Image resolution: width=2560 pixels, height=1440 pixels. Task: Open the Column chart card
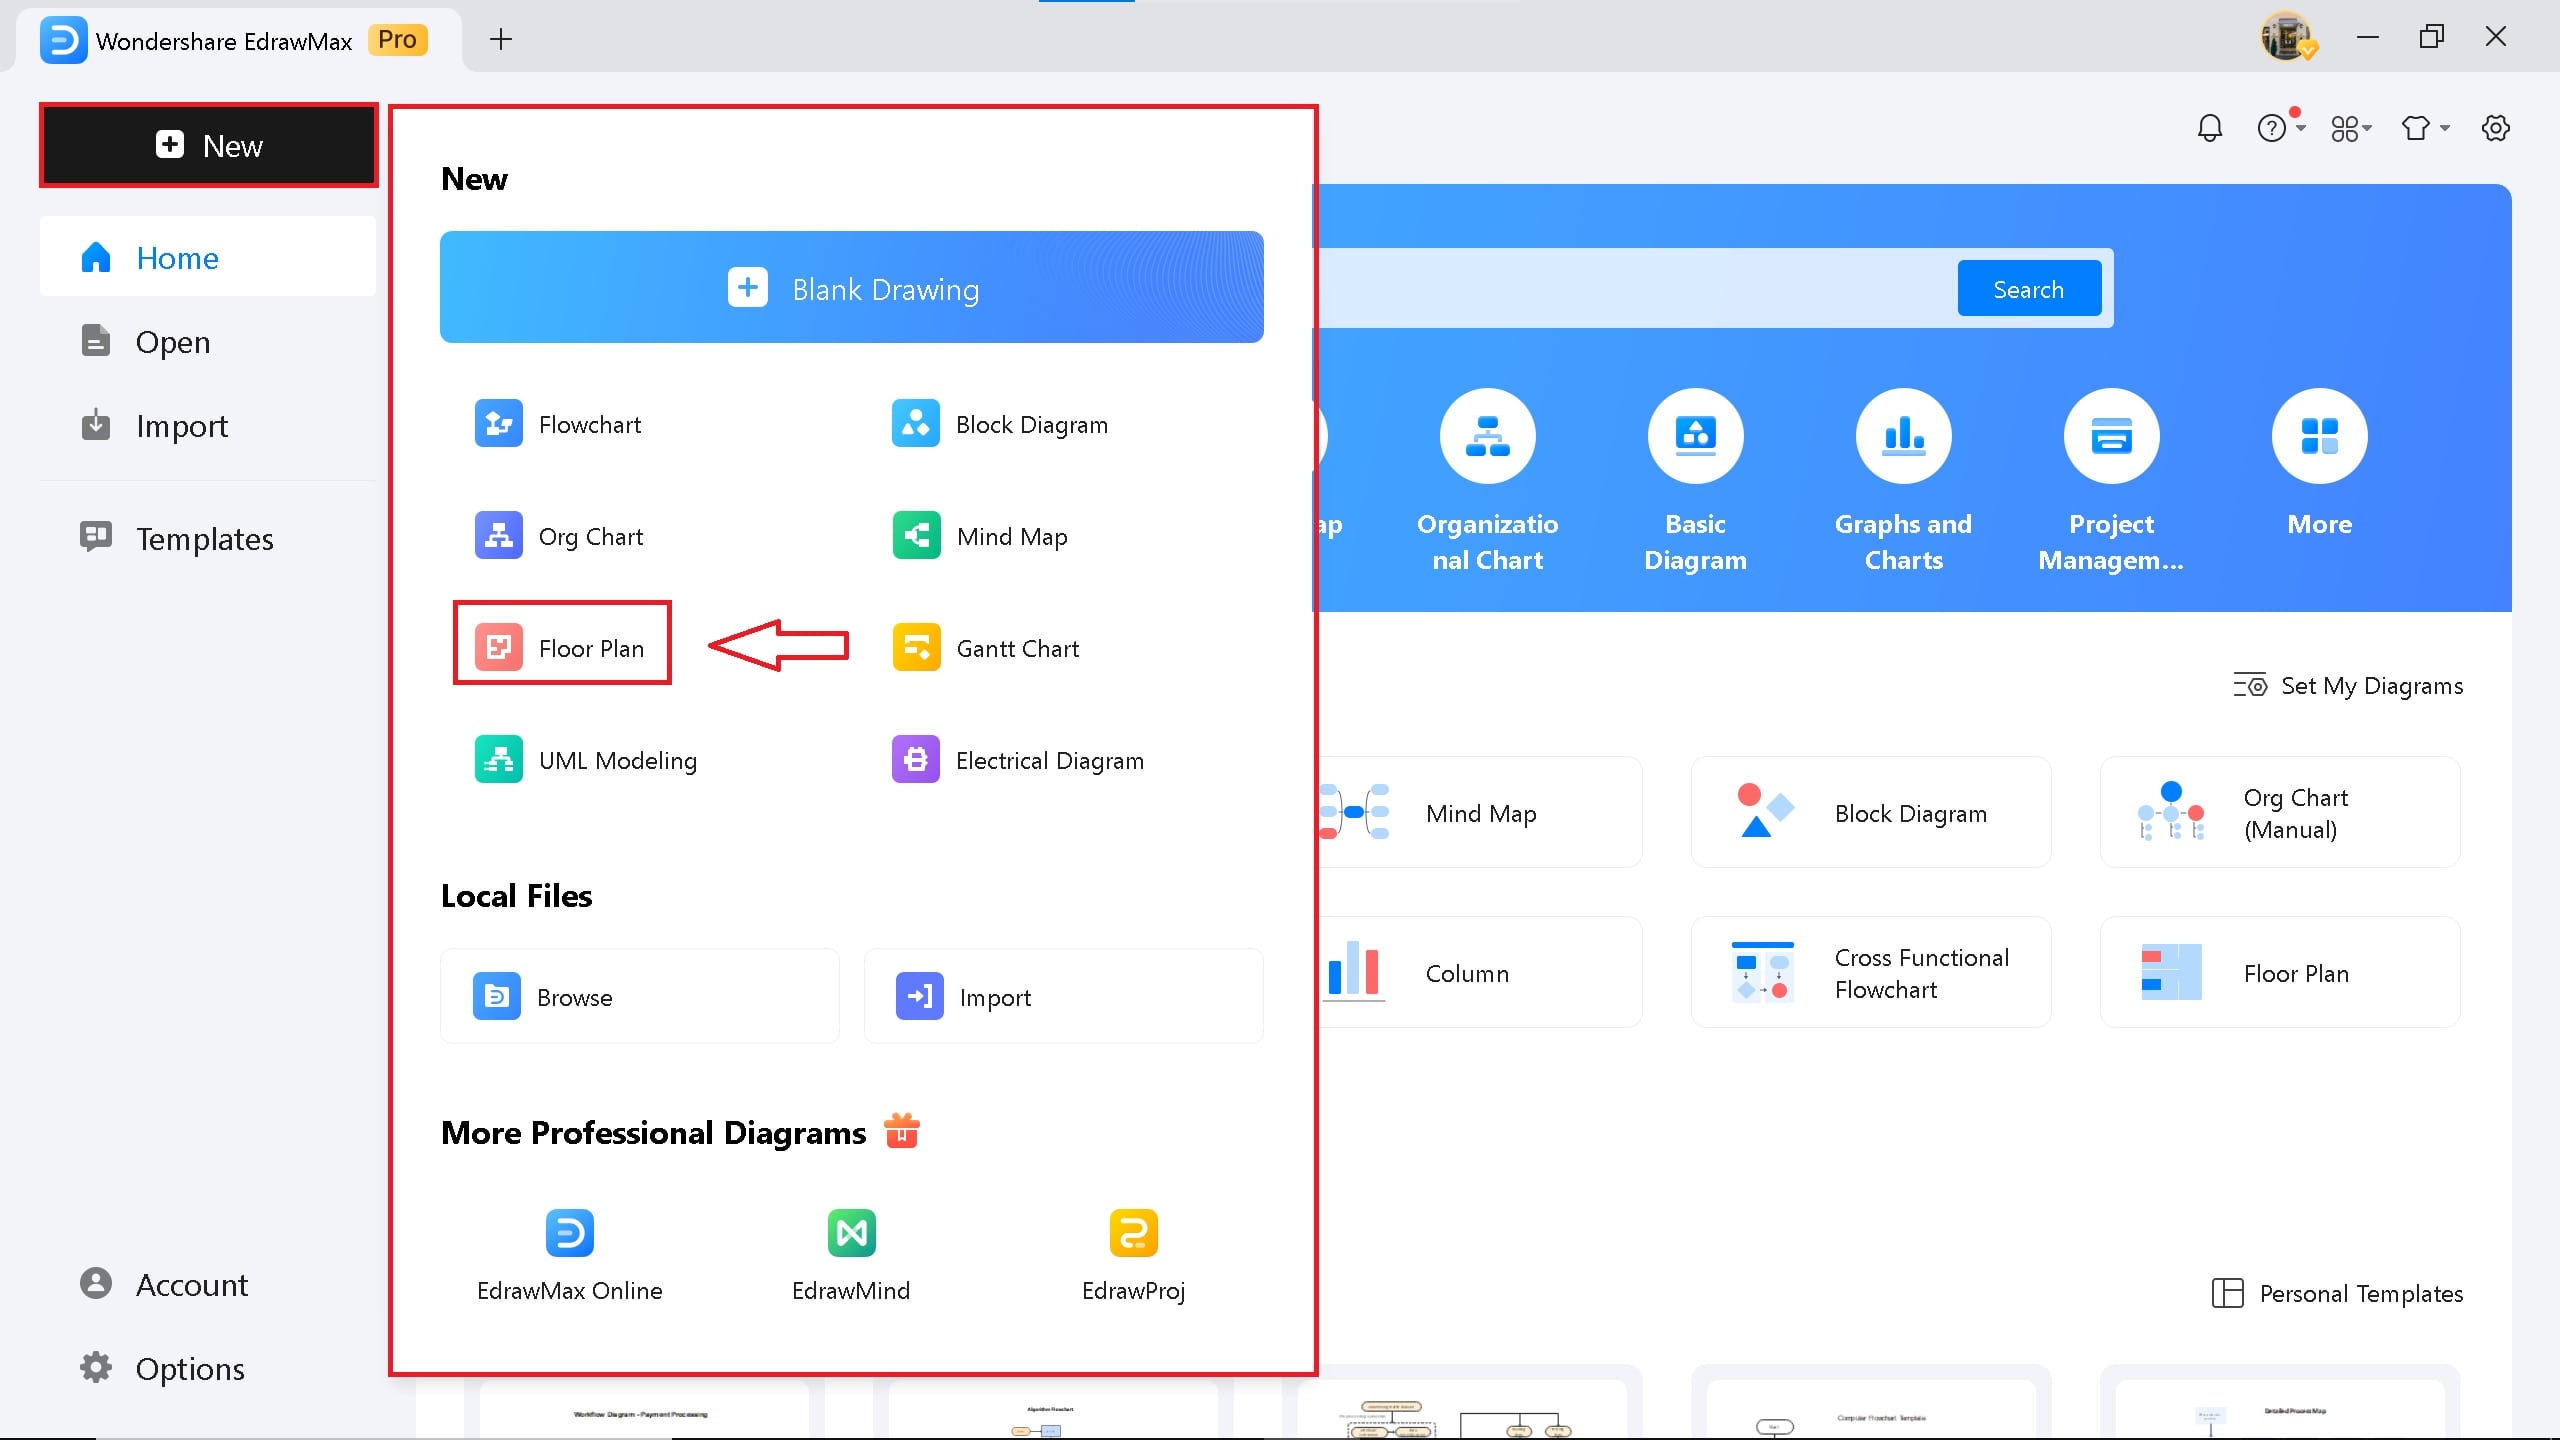tap(1480, 973)
